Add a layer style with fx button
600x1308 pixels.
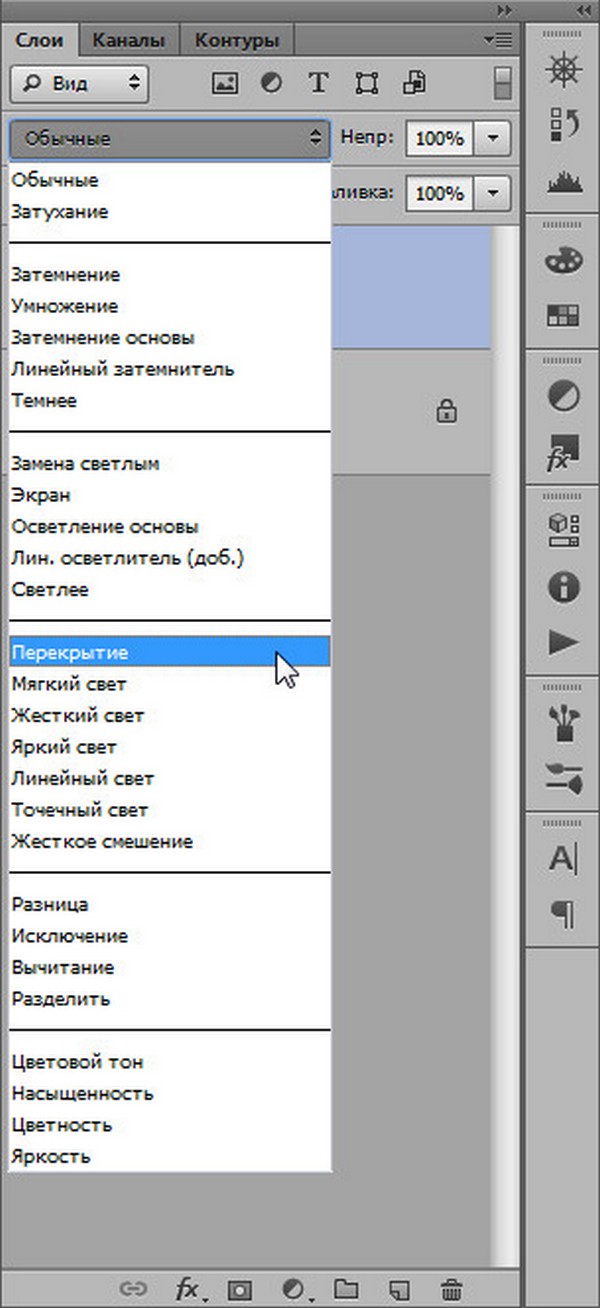click(x=190, y=1289)
